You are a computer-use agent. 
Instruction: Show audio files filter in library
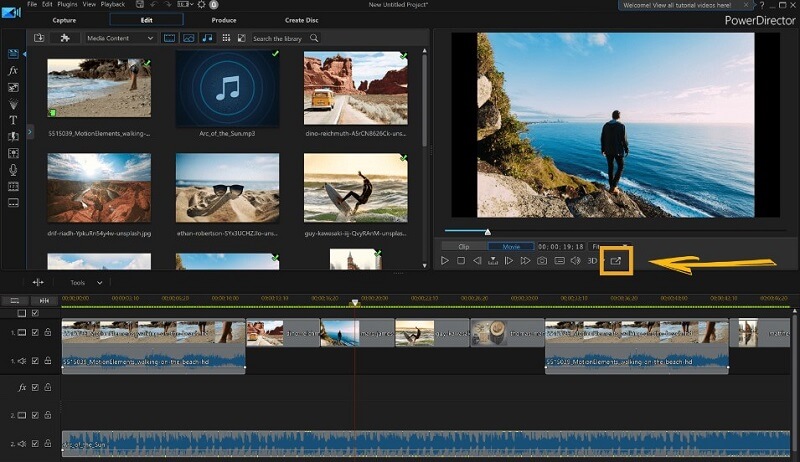[x=207, y=38]
